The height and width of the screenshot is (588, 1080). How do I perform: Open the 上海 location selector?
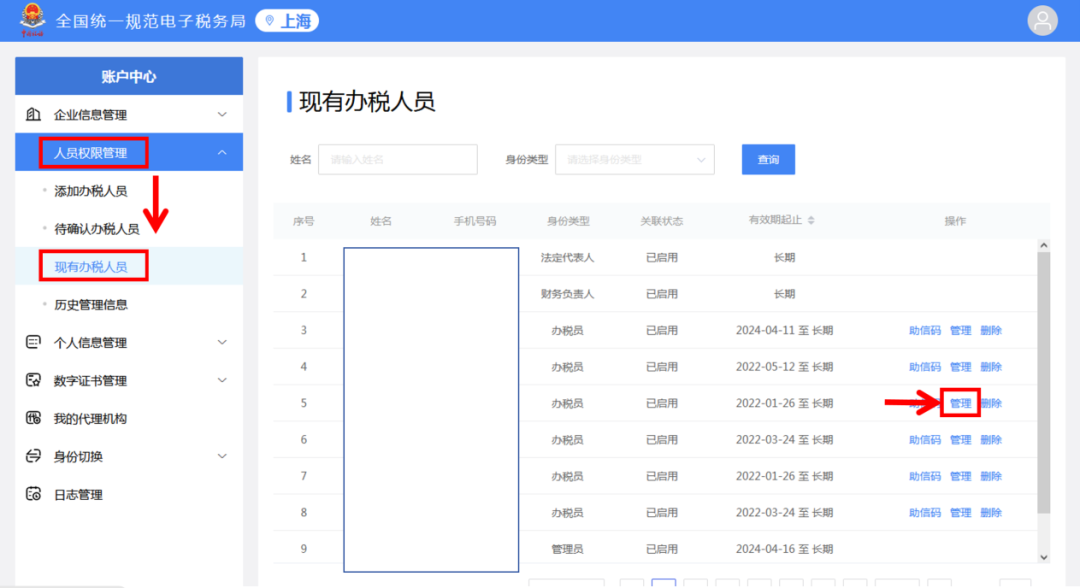click(287, 21)
